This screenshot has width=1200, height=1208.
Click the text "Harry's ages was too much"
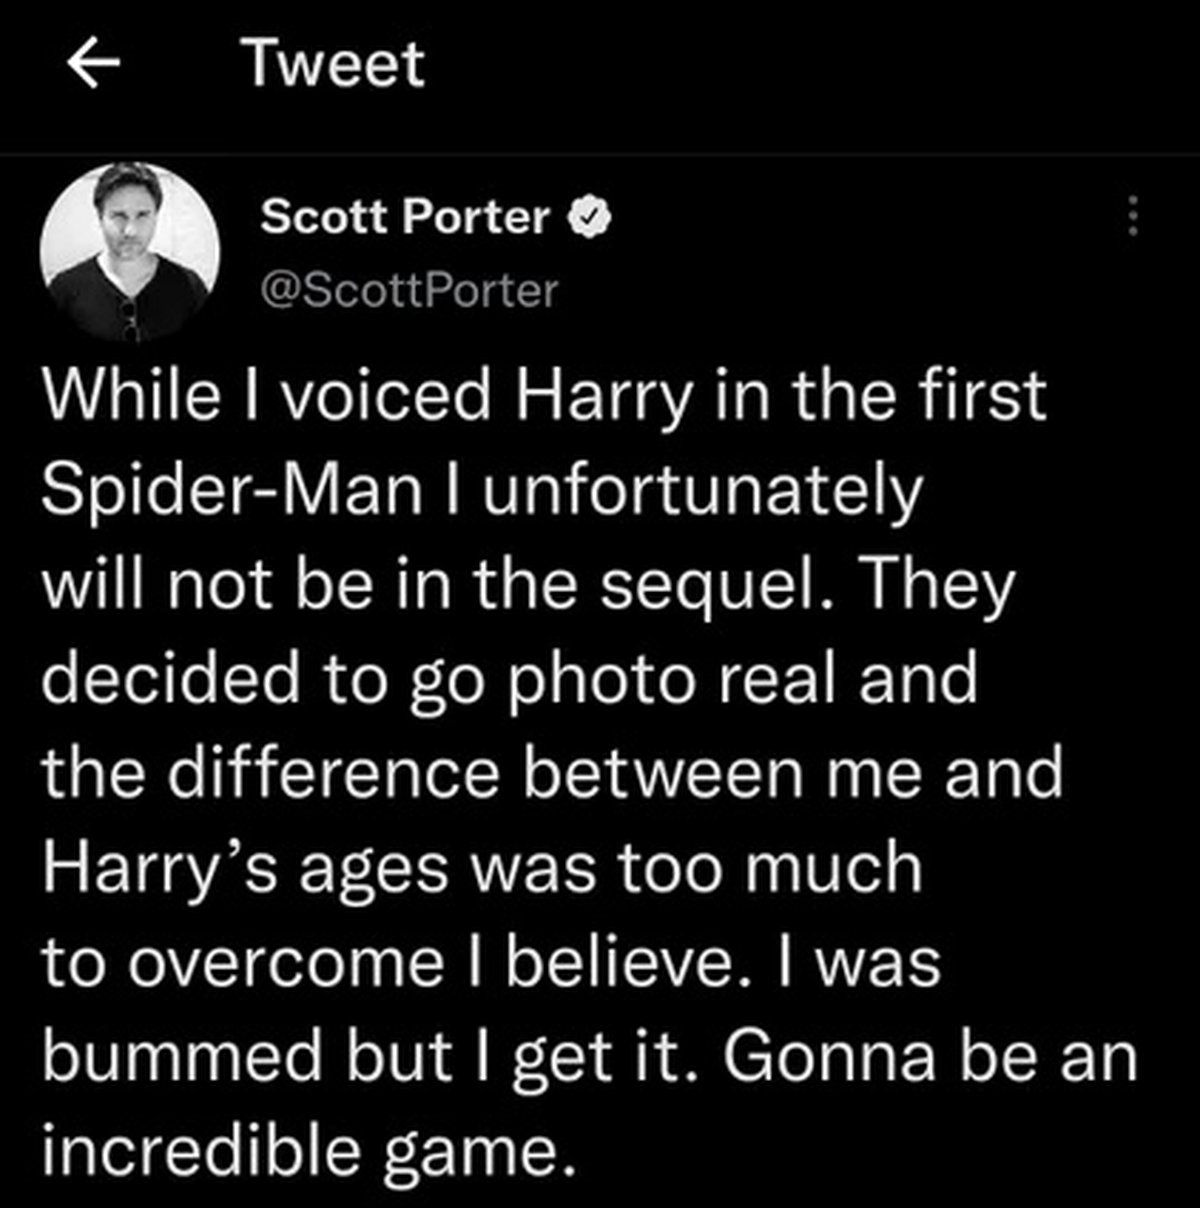481,867
